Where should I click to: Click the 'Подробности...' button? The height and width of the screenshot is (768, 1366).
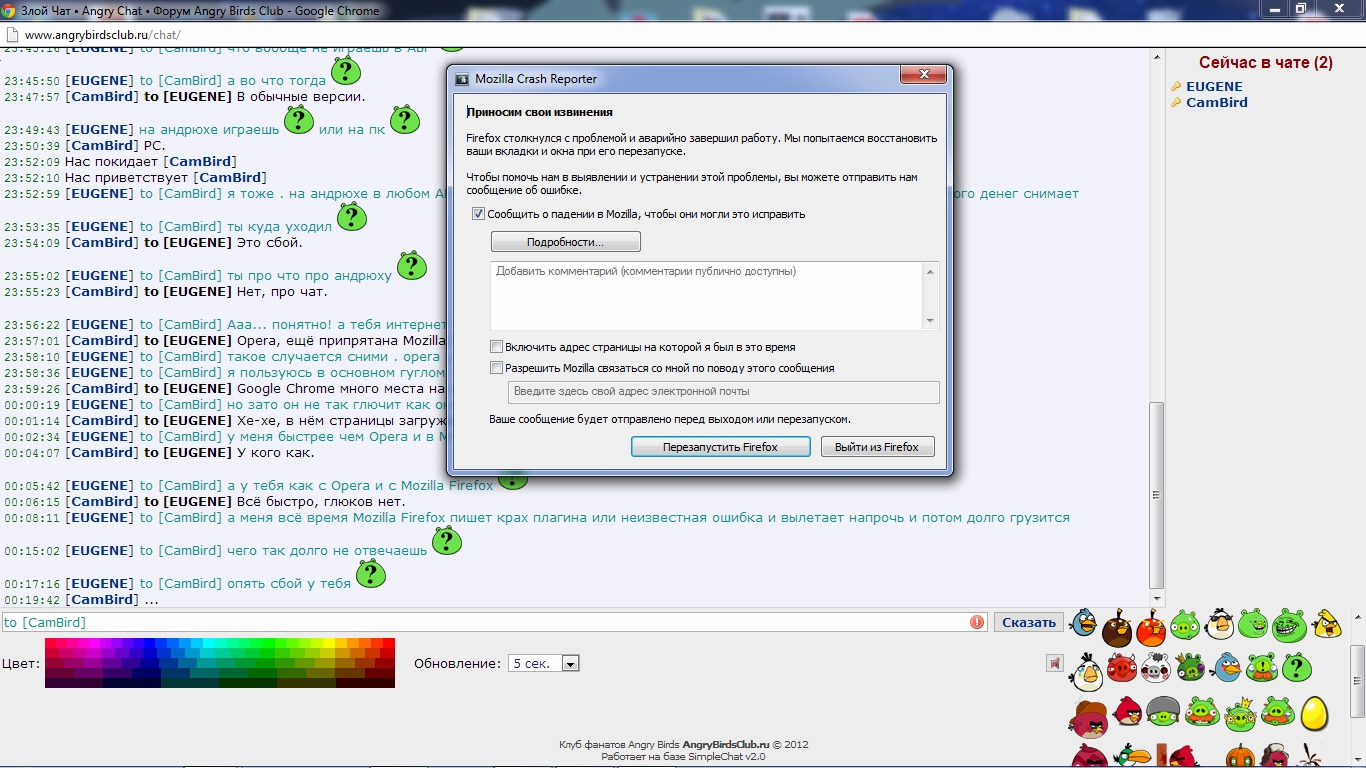566,242
